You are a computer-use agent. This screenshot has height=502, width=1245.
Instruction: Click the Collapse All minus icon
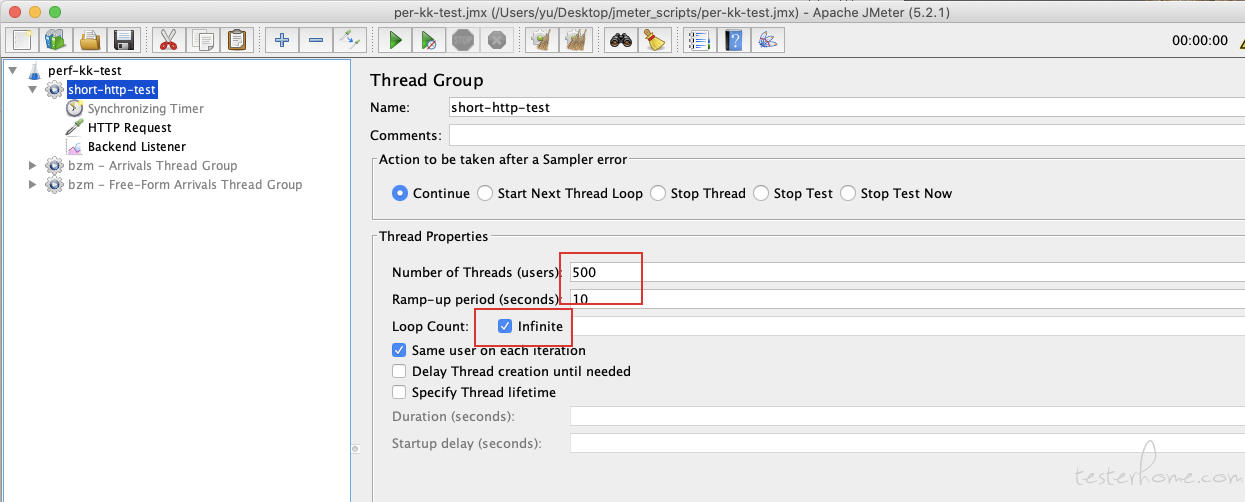tap(316, 40)
